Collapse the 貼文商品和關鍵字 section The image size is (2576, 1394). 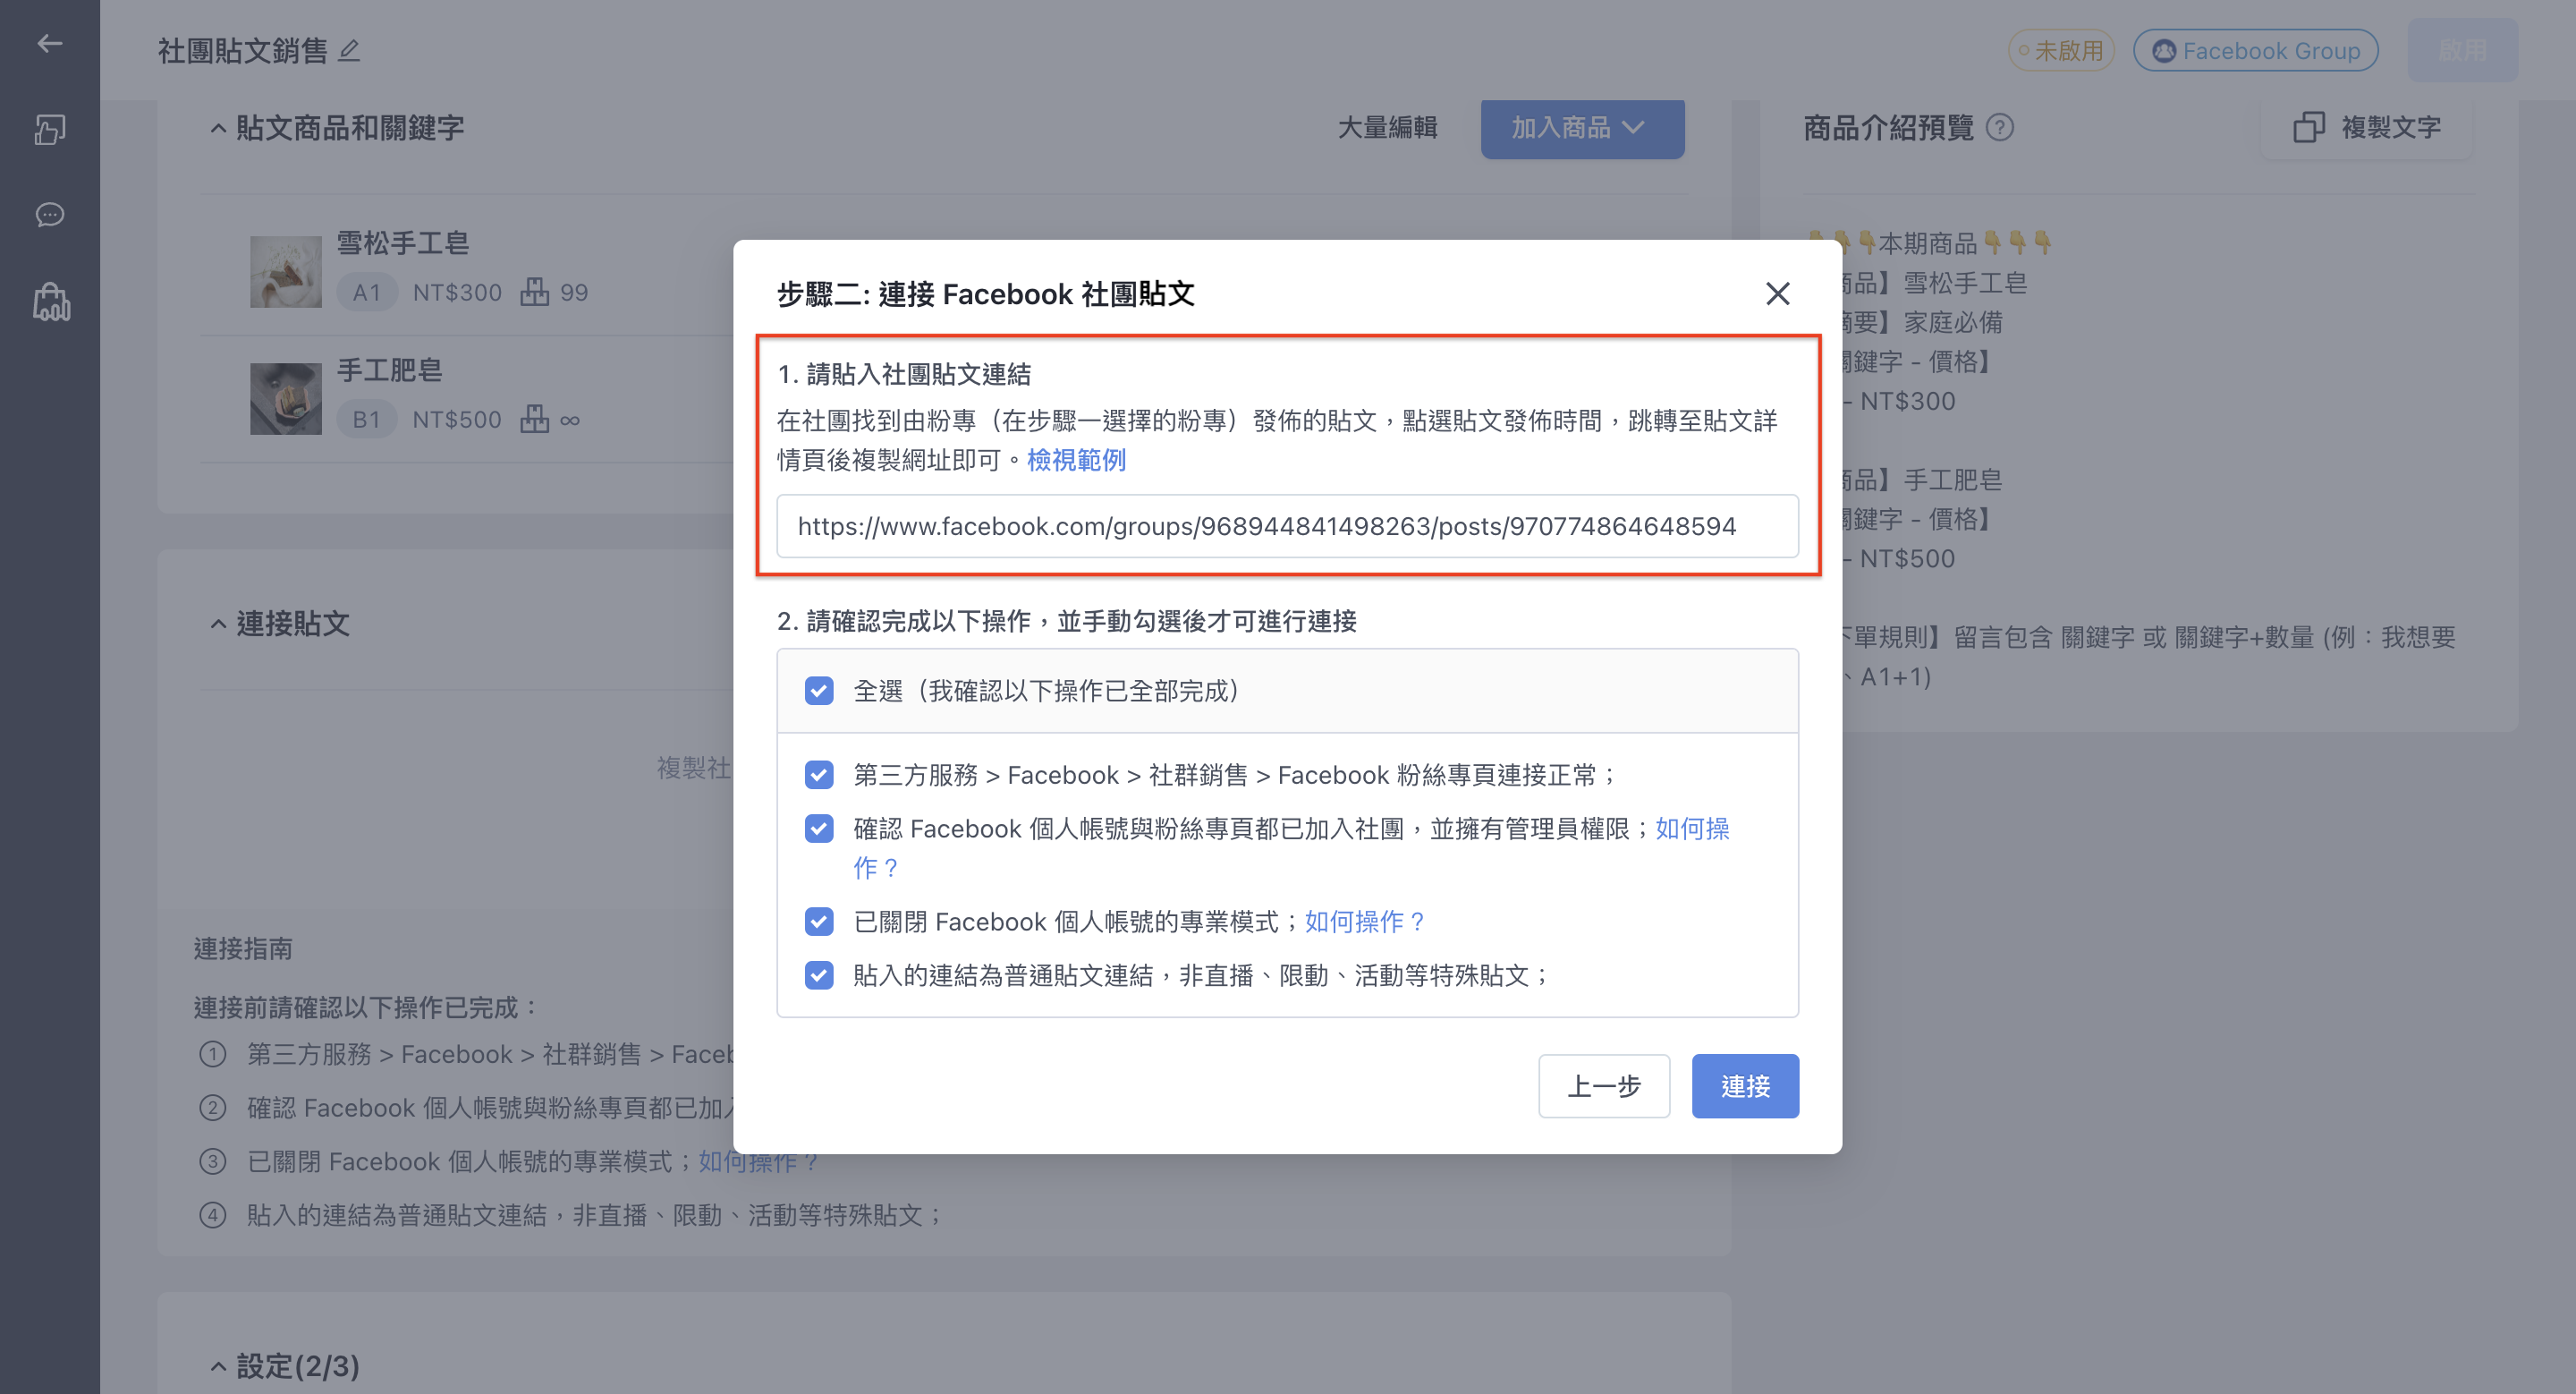tap(218, 127)
